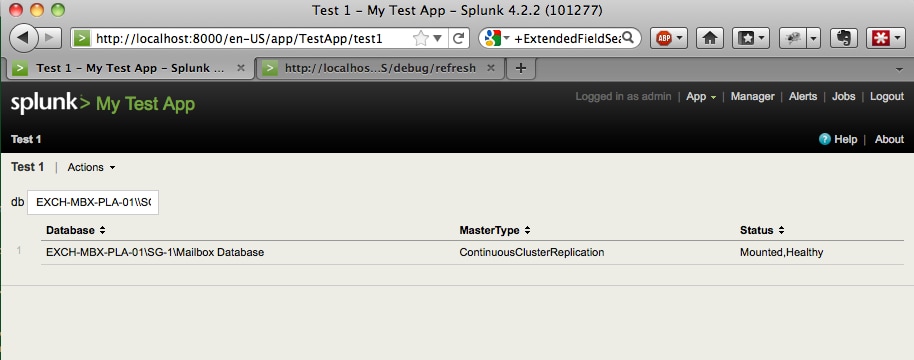This screenshot has height=360, width=914.
Task: Sort by the Status column header
Action: point(762,230)
